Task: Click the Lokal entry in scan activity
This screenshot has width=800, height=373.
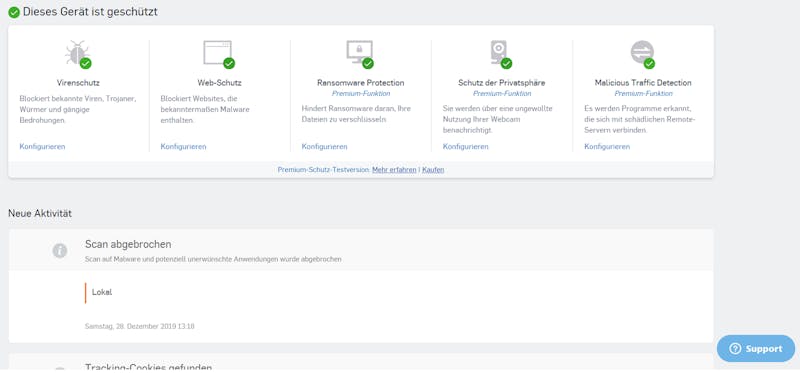Action: point(102,292)
